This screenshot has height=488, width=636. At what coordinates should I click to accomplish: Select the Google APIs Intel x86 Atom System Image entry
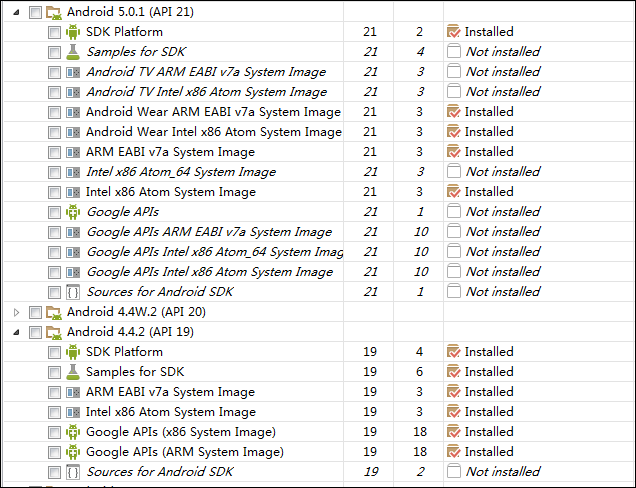point(210,272)
